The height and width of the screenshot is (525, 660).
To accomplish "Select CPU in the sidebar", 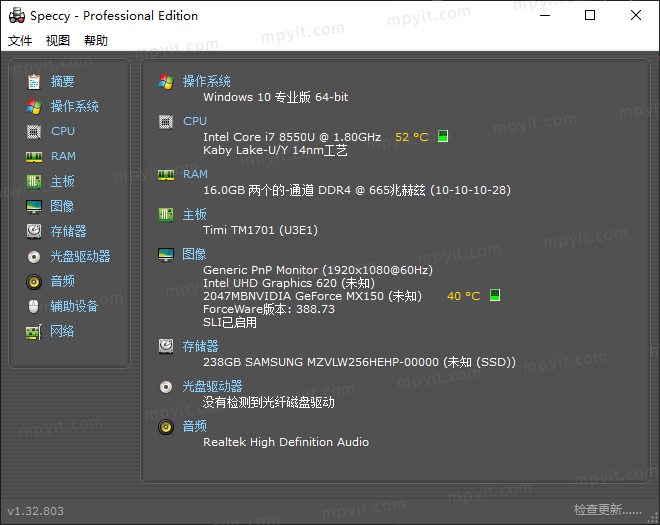I will (x=63, y=131).
